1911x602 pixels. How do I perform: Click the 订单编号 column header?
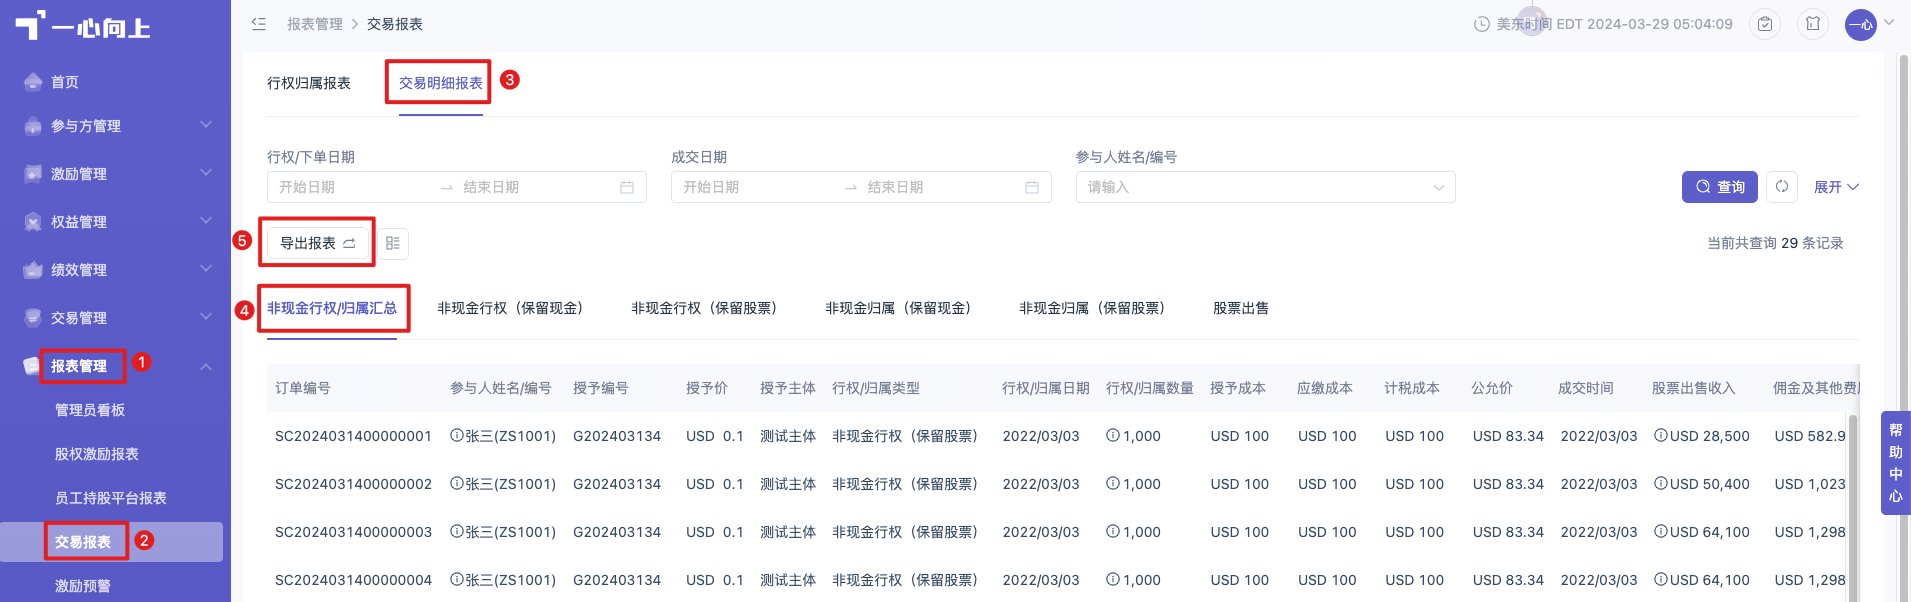303,388
